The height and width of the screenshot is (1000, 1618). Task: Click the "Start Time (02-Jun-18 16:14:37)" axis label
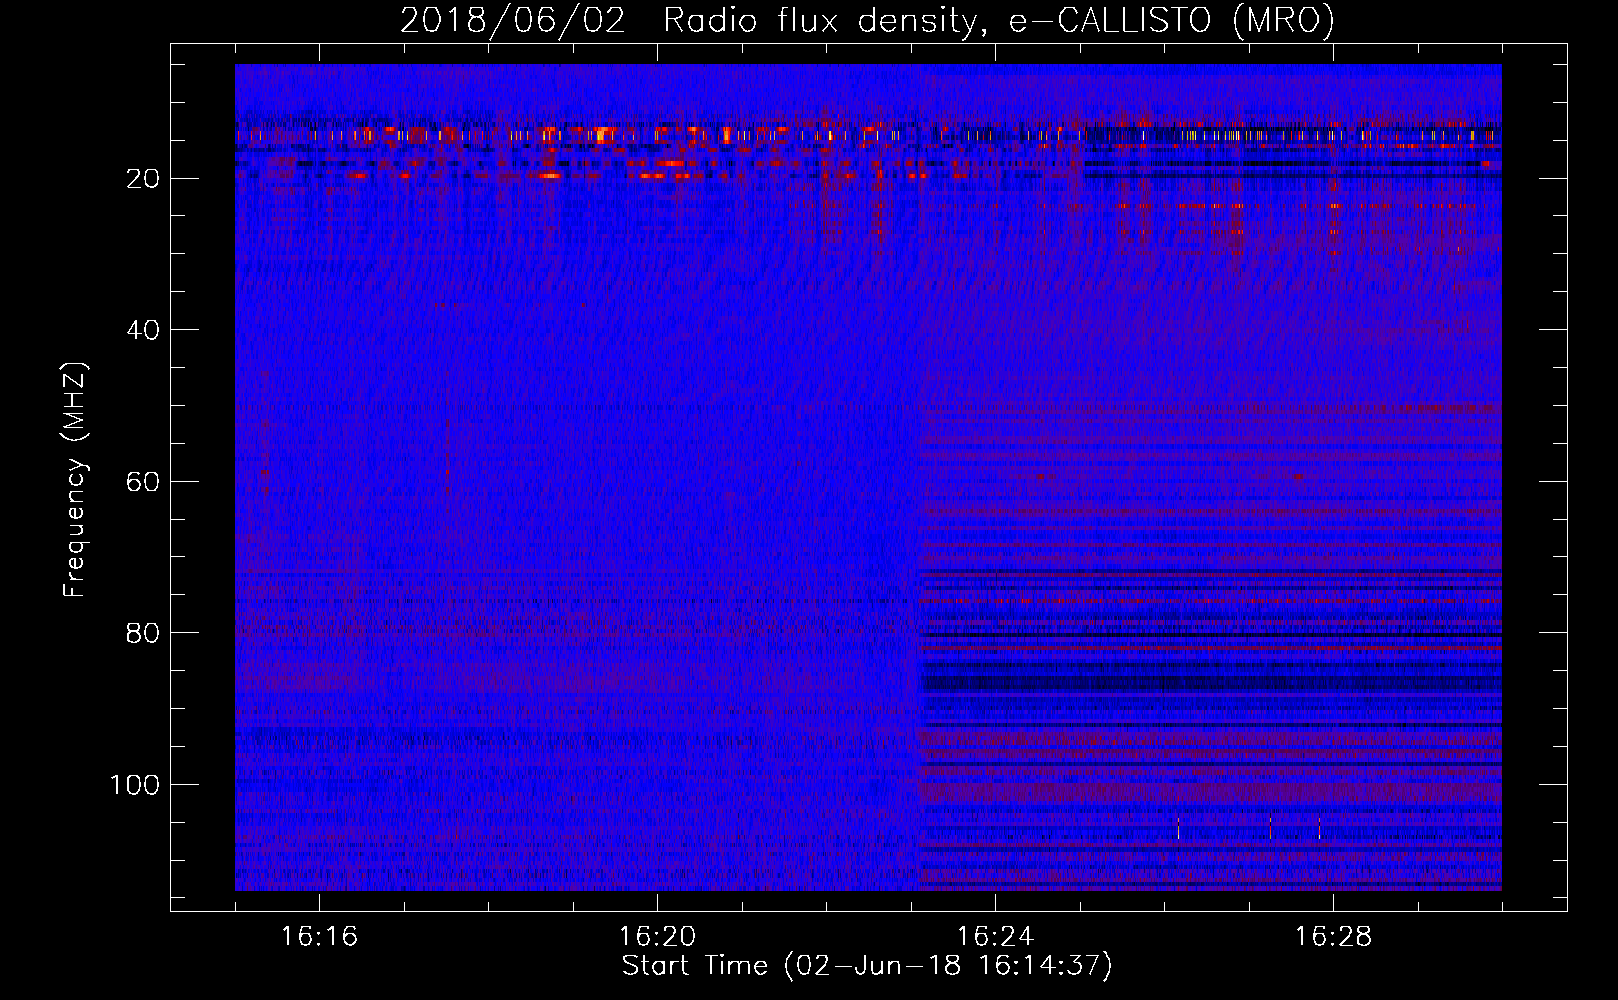[867, 966]
